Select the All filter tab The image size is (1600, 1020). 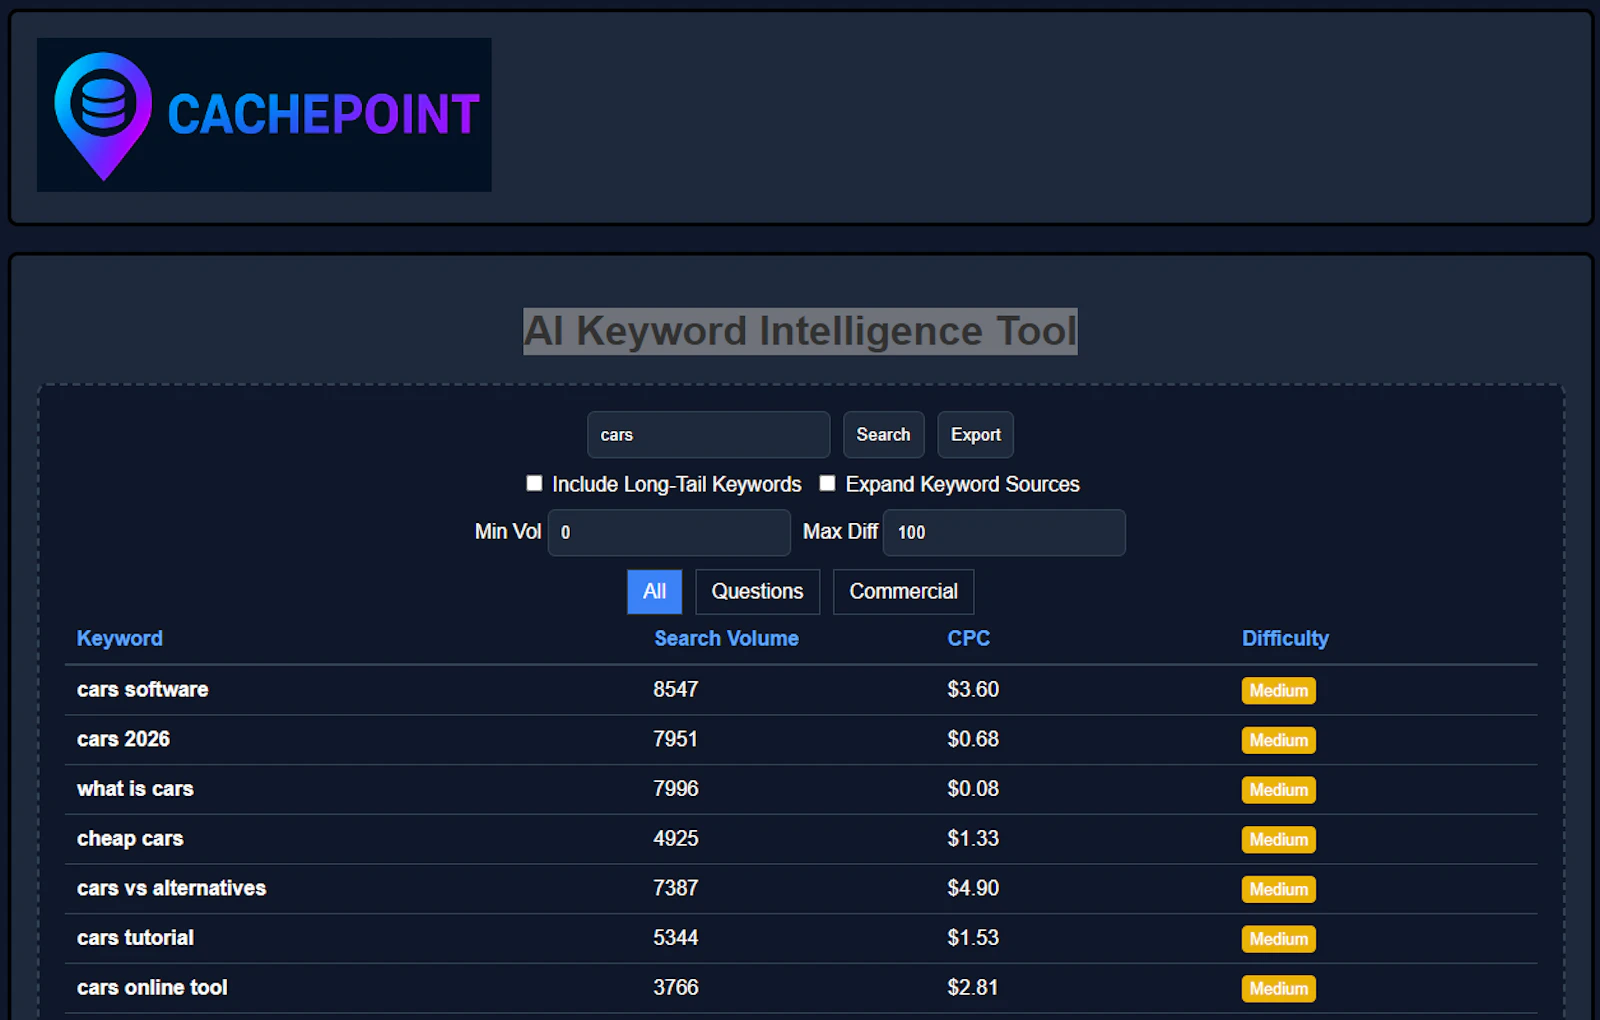(x=654, y=592)
